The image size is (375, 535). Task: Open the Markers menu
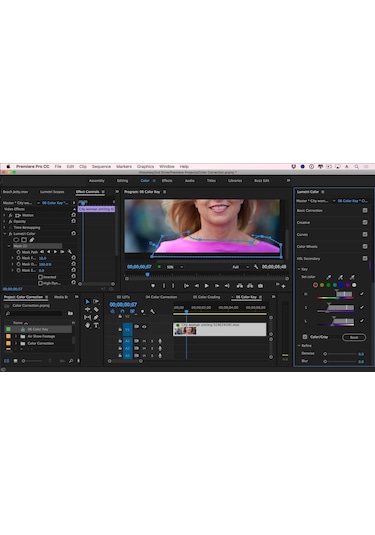click(124, 167)
